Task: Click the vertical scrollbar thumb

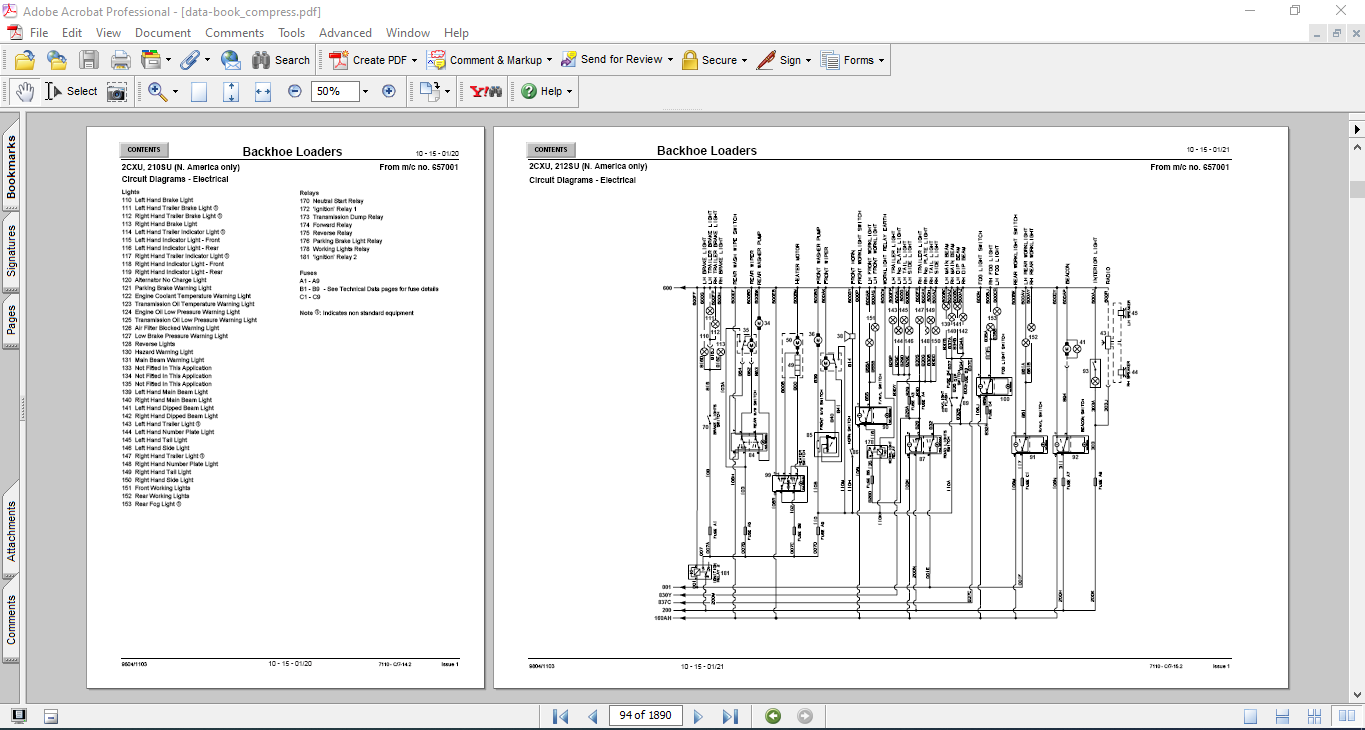Action: (1357, 189)
